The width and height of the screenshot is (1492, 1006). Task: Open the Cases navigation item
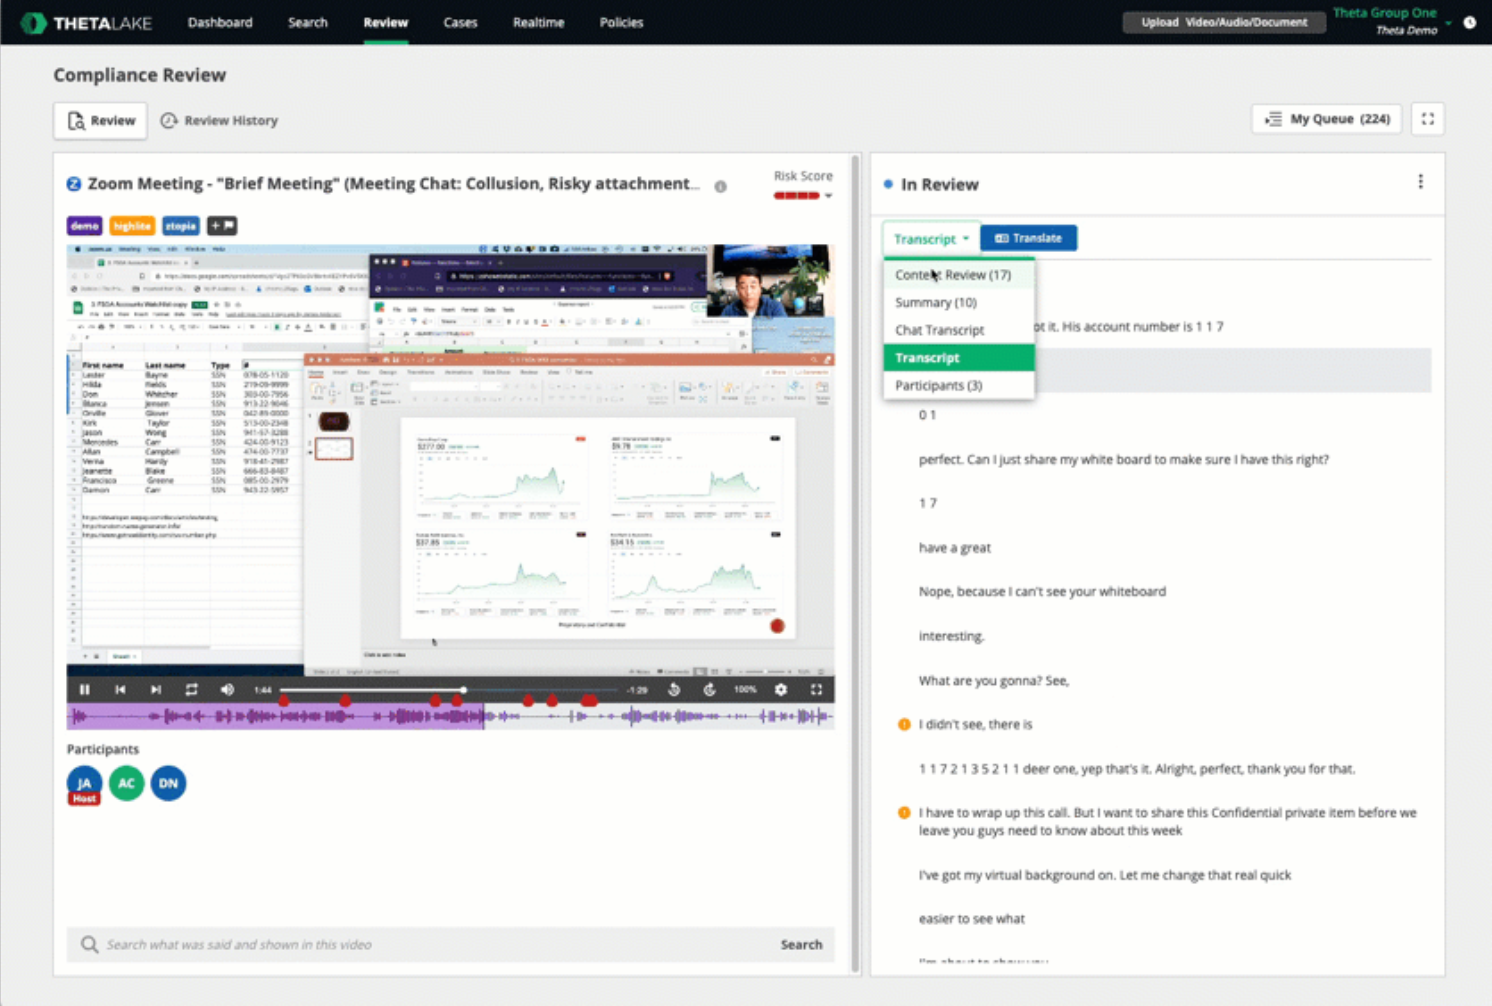pyautogui.click(x=460, y=22)
